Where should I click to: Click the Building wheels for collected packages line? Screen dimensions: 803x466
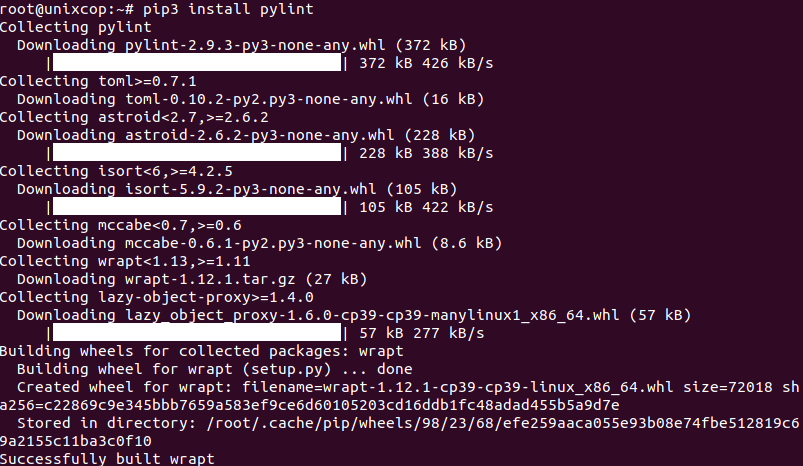[x=202, y=351]
